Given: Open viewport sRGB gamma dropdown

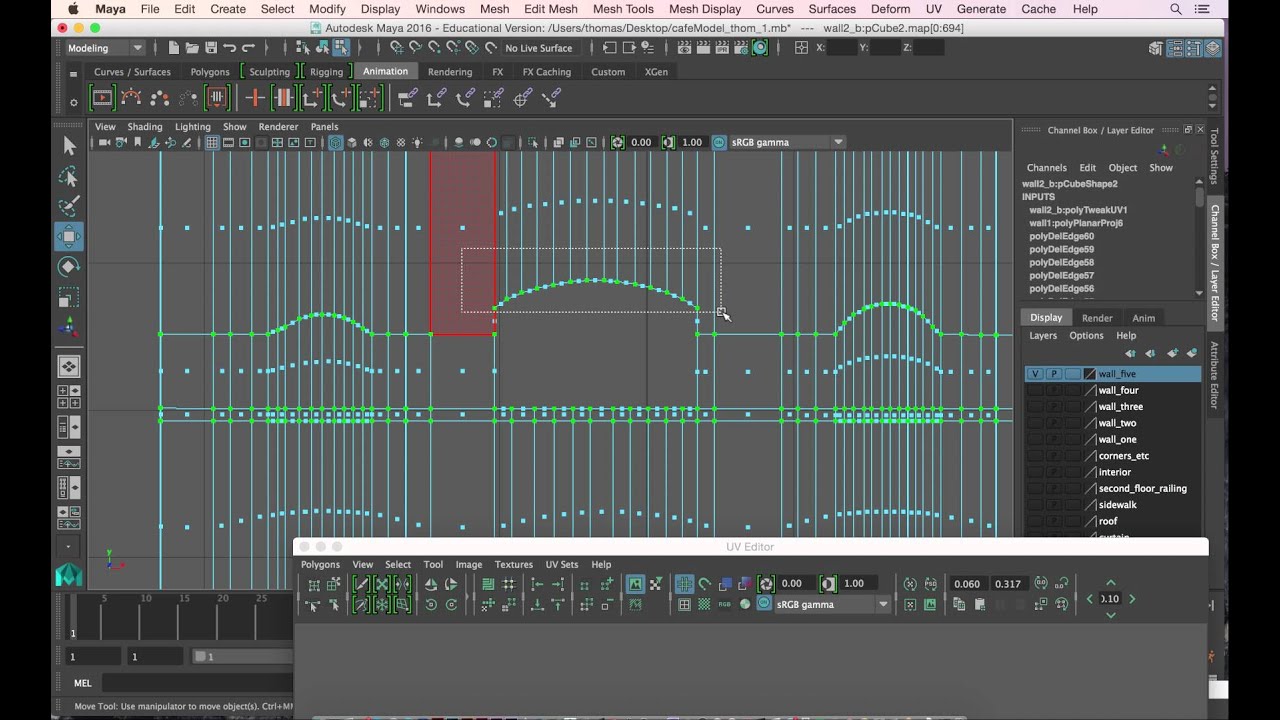Looking at the screenshot, I should point(788,142).
